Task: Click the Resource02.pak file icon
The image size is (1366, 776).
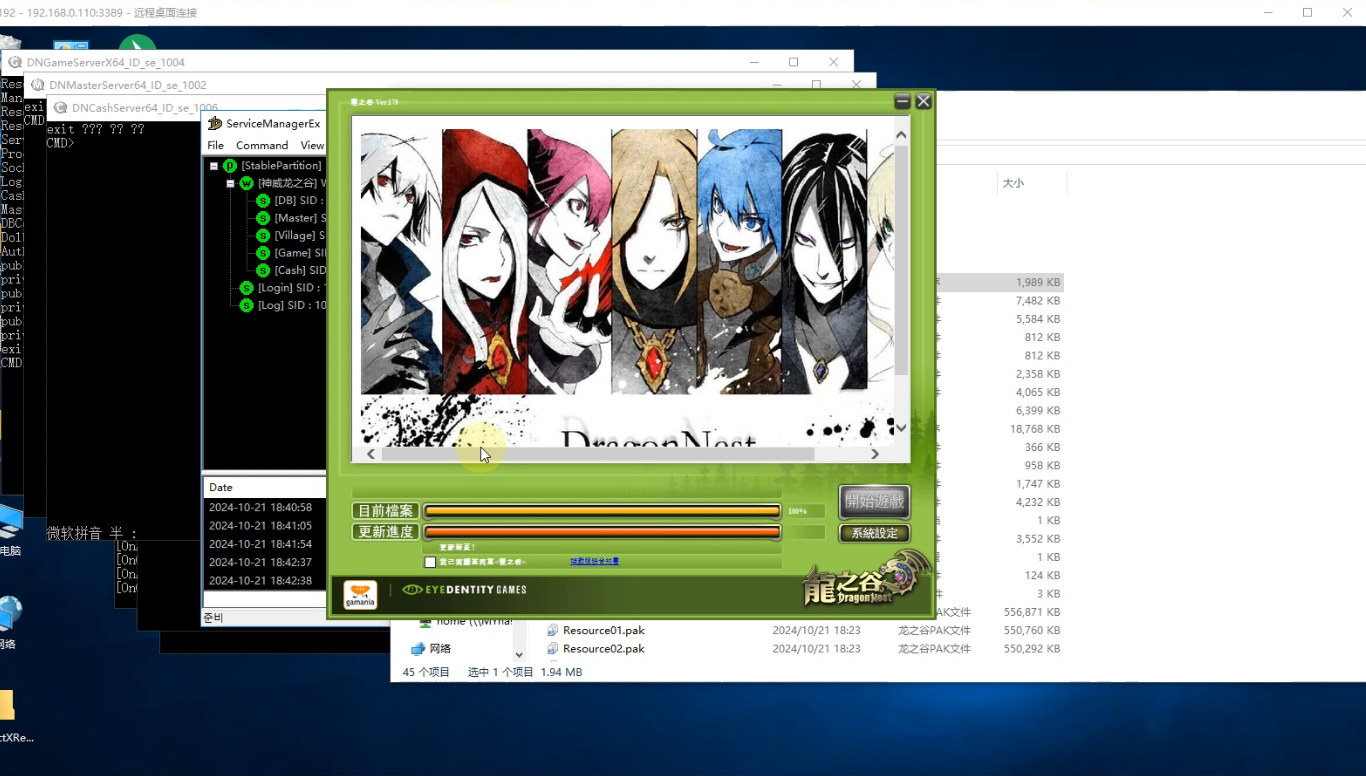Action: pyautogui.click(x=552, y=649)
